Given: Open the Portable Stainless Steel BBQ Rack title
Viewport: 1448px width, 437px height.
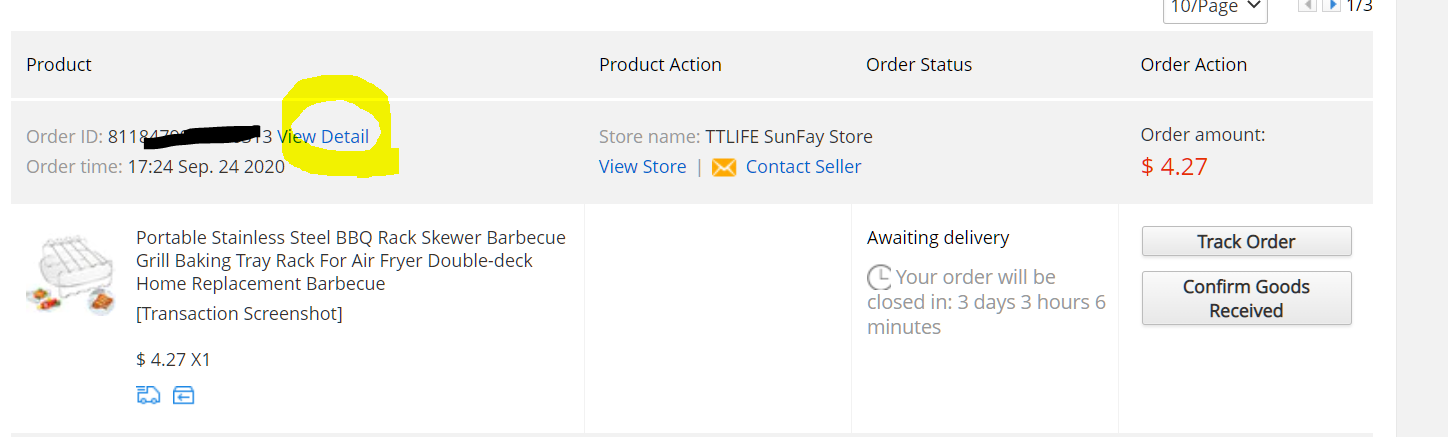Looking at the screenshot, I should [x=350, y=260].
